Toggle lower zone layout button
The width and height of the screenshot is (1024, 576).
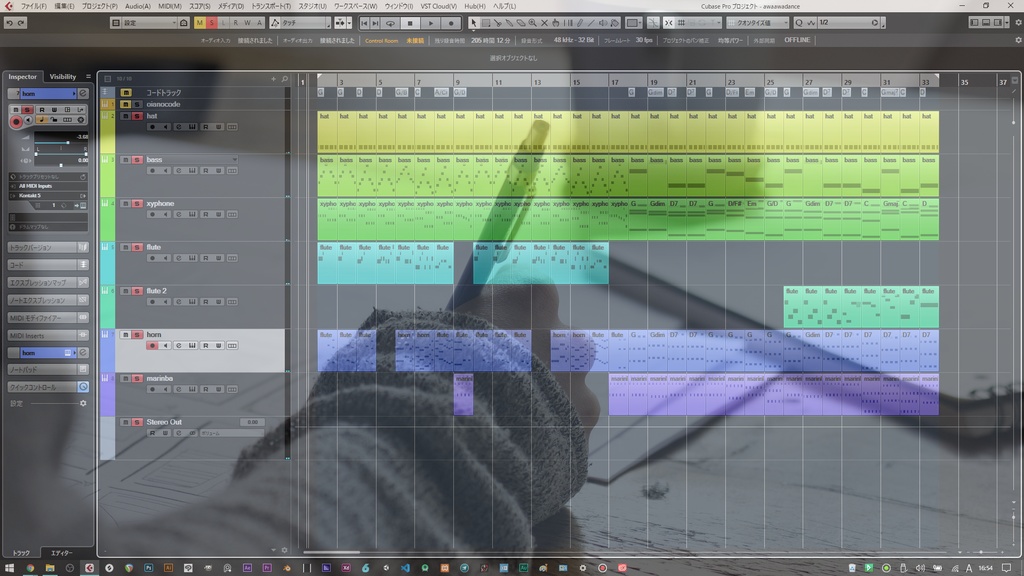coord(985,23)
